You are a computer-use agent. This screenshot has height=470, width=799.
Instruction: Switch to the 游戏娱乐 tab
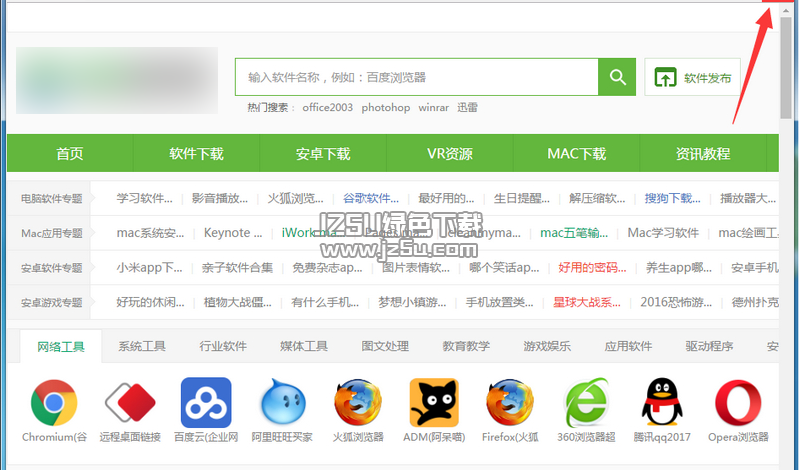pyautogui.click(x=547, y=347)
